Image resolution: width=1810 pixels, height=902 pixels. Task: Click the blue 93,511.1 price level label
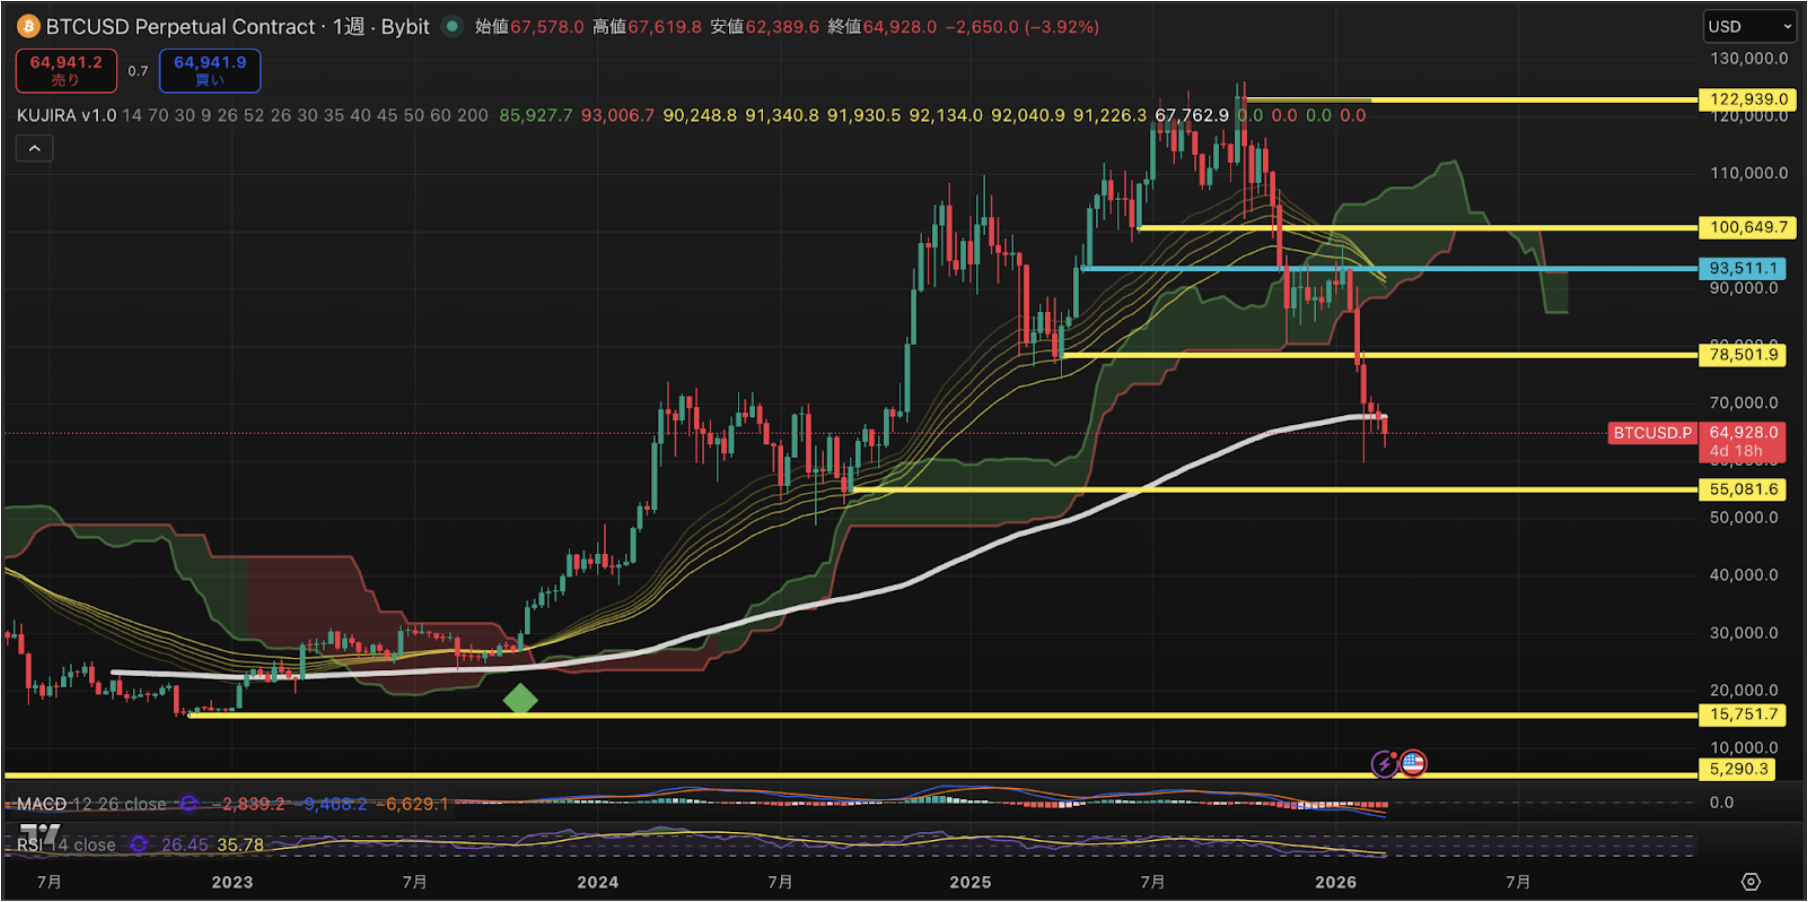[x=1743, y=268]
